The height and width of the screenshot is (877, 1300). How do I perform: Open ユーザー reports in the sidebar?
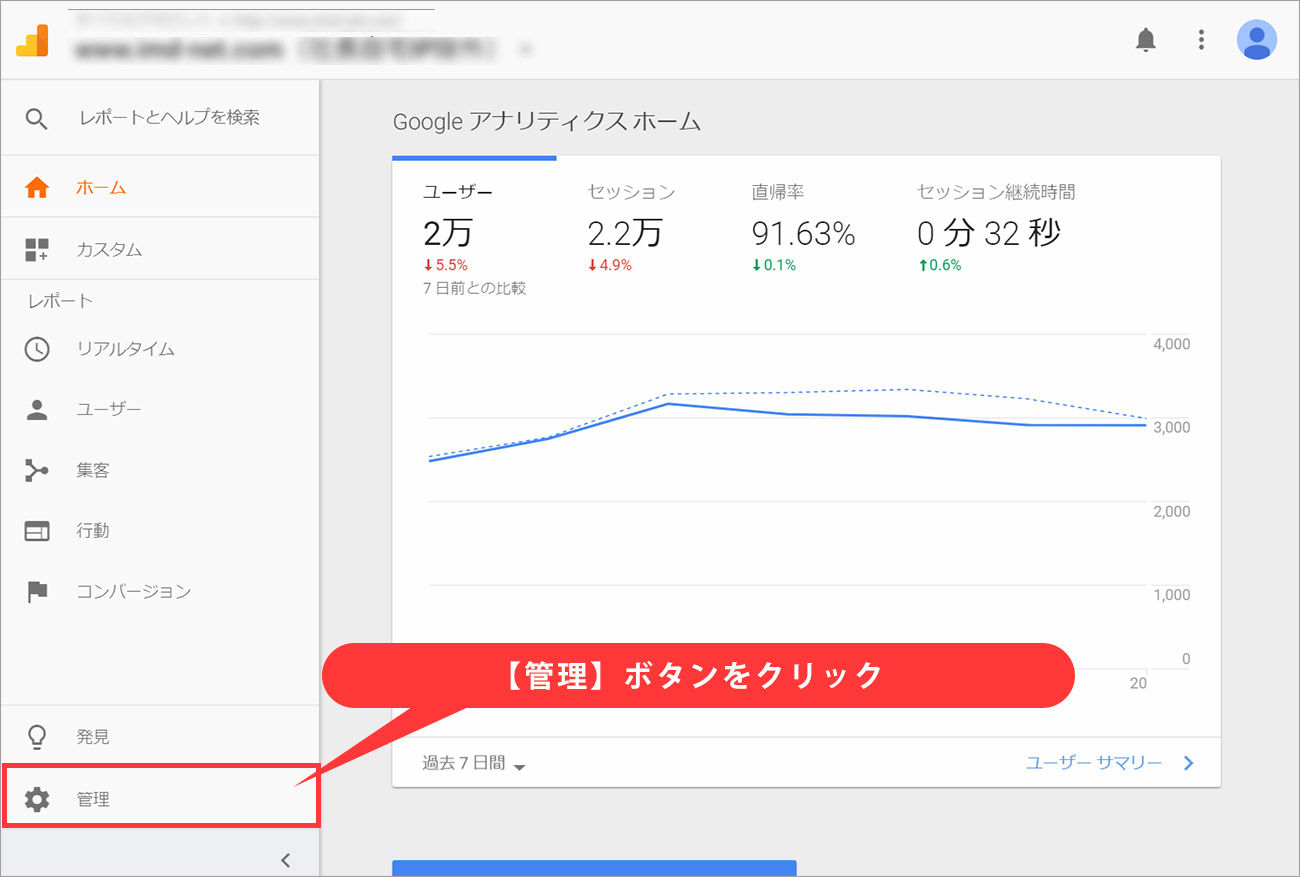(160, 409)
